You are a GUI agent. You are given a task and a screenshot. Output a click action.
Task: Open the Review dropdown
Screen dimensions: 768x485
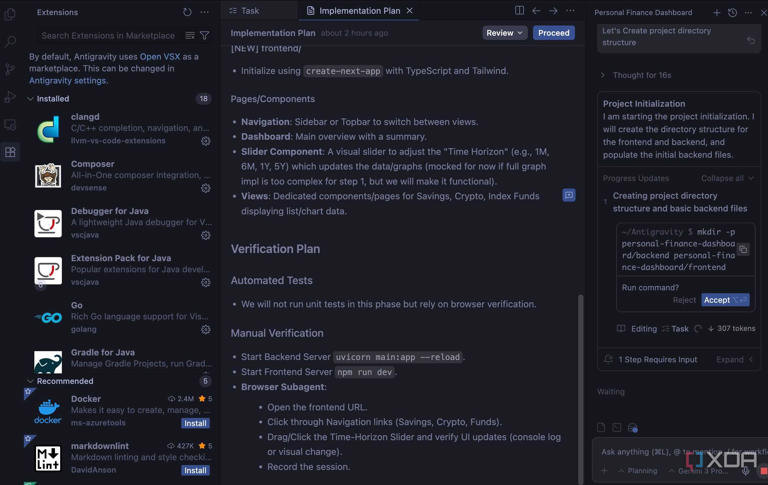click(x=504, y=33)
